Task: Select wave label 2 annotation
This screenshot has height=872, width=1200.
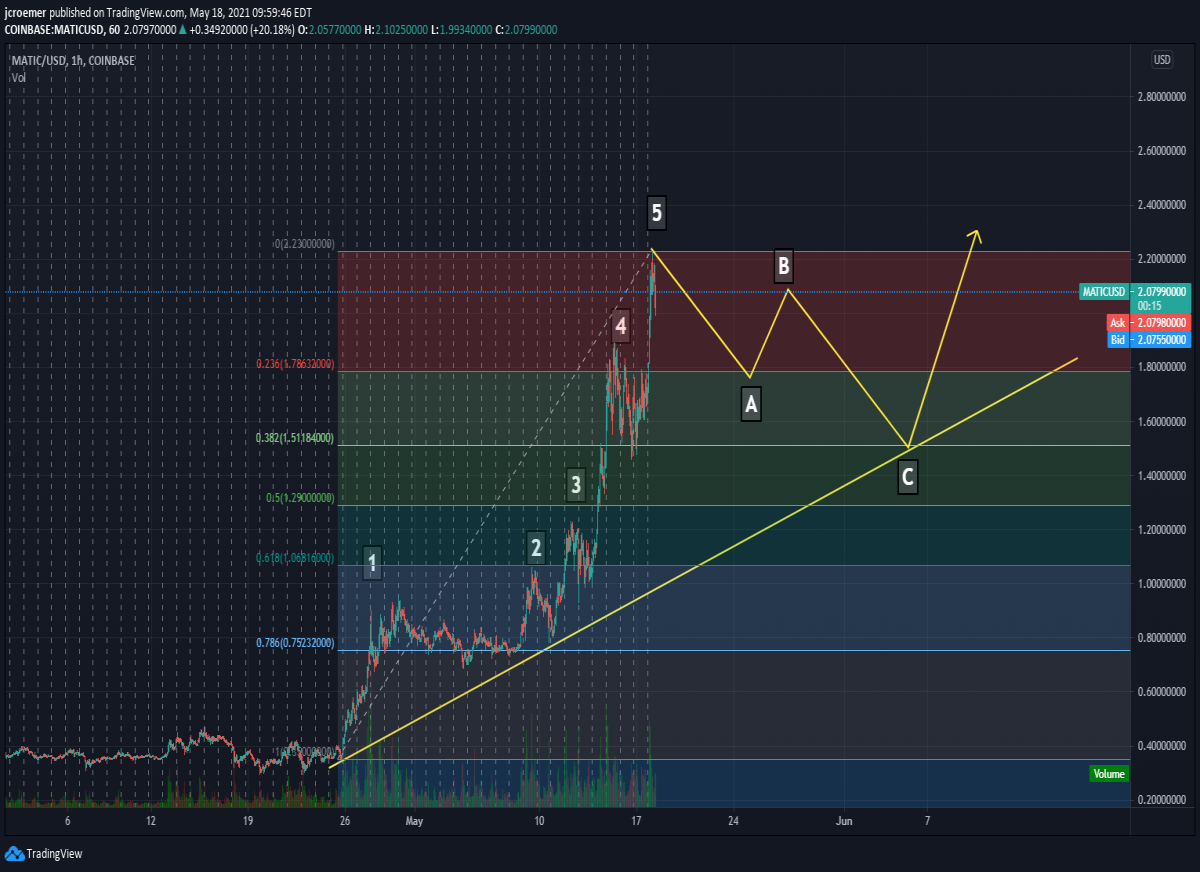Action: [536, 547]
